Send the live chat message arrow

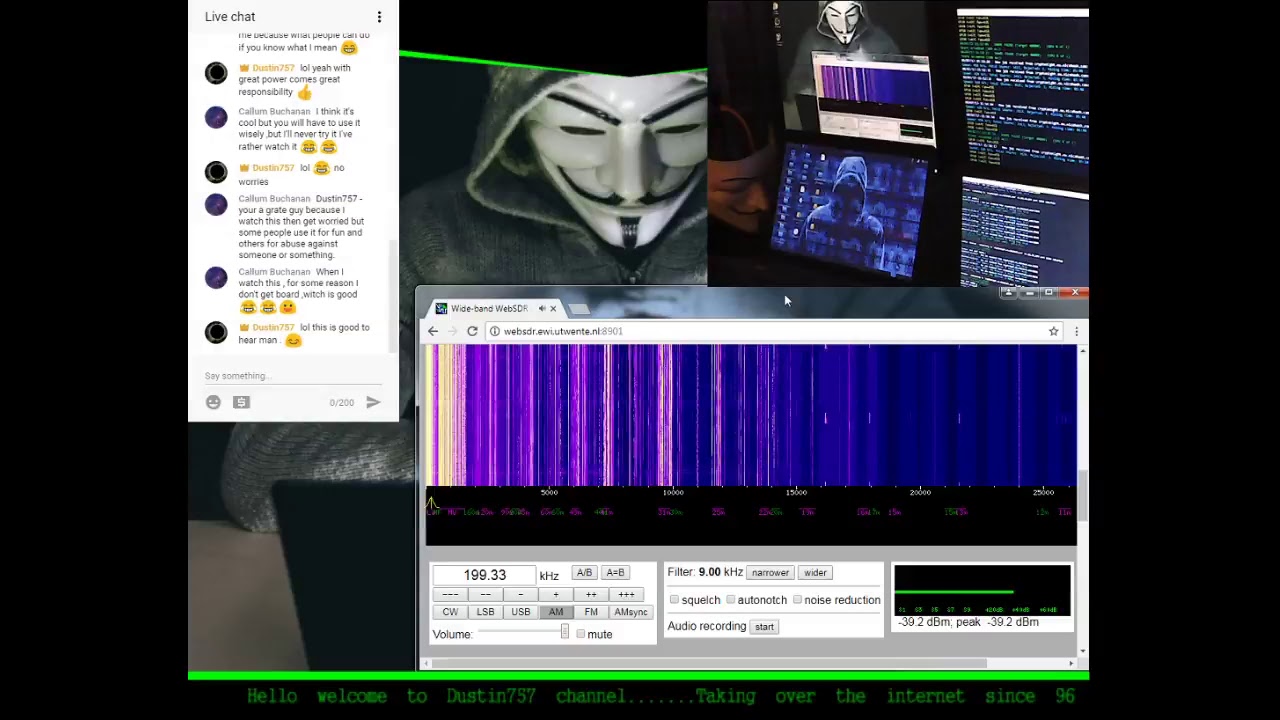[373, 402]
